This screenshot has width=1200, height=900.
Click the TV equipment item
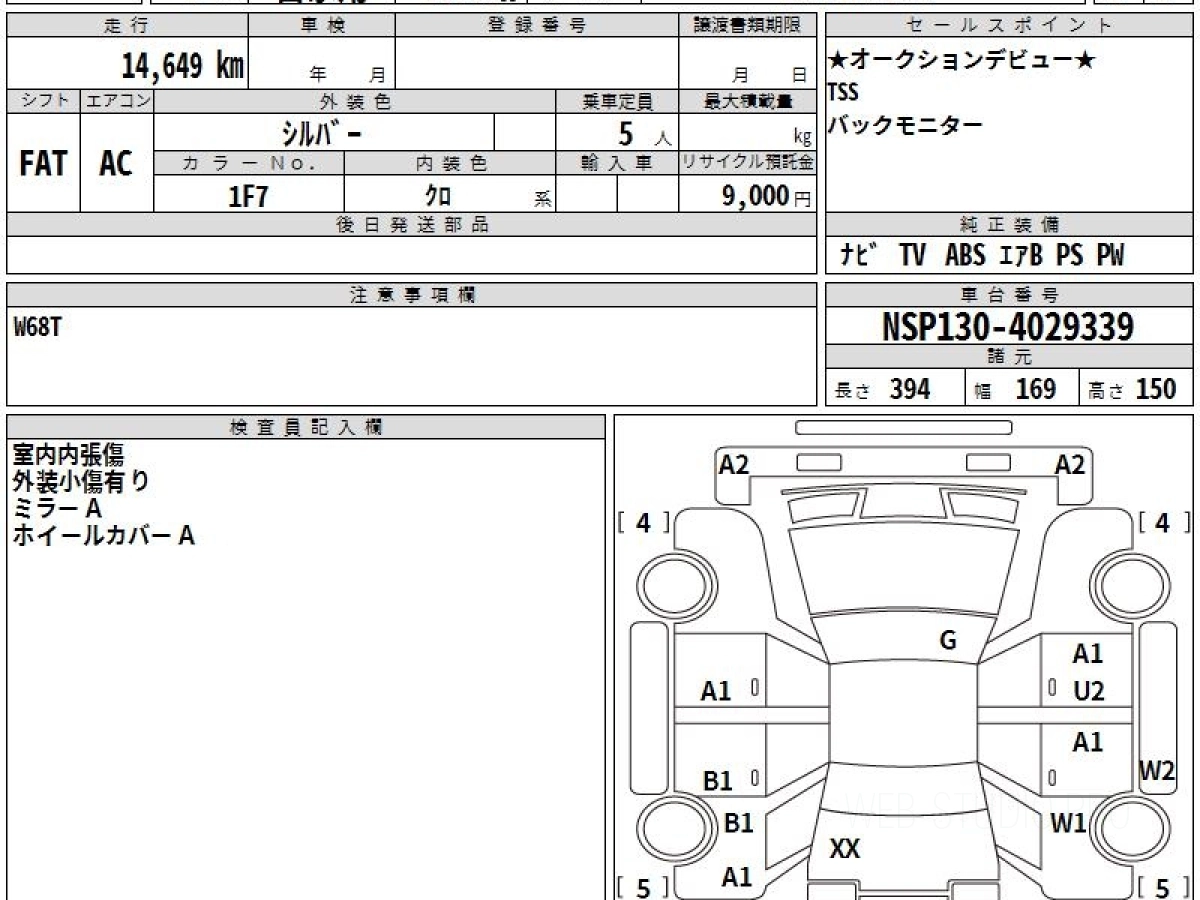[x=912, y=256]
